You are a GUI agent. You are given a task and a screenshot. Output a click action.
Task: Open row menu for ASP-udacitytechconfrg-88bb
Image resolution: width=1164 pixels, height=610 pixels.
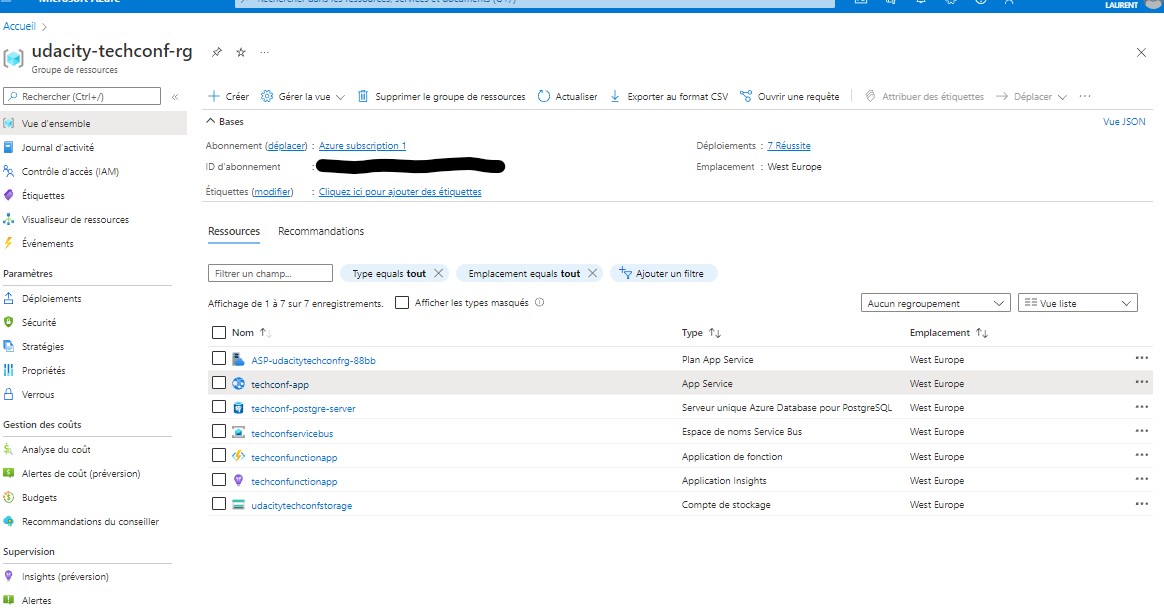pyautogui.click(x=1142, y=358)
